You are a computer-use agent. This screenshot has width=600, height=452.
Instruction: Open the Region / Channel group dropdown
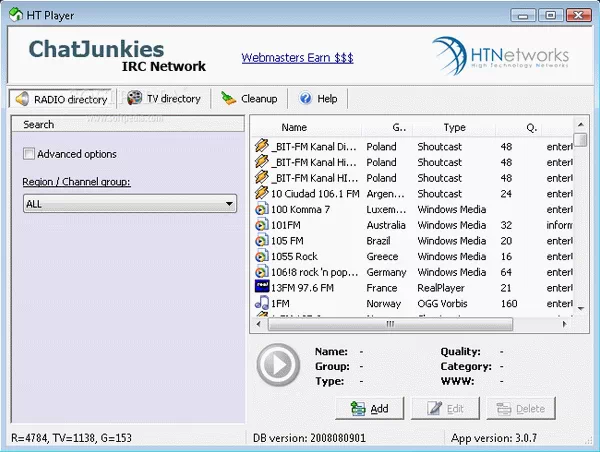point(130,203)
